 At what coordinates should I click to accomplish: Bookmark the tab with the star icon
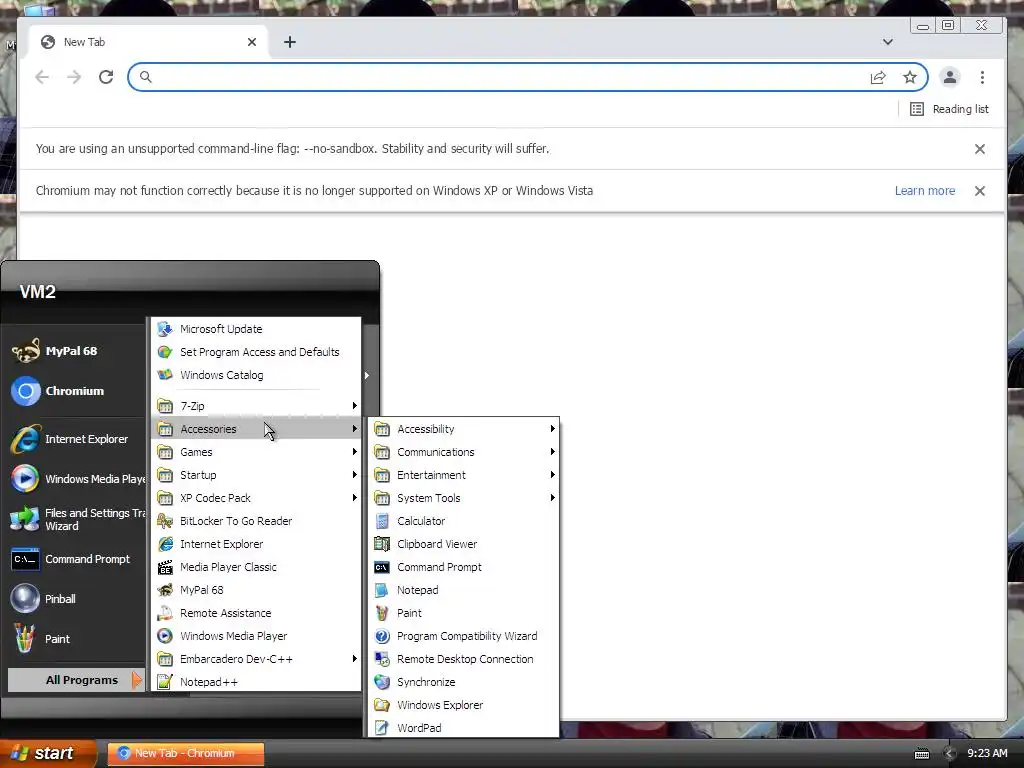[910, 77]
